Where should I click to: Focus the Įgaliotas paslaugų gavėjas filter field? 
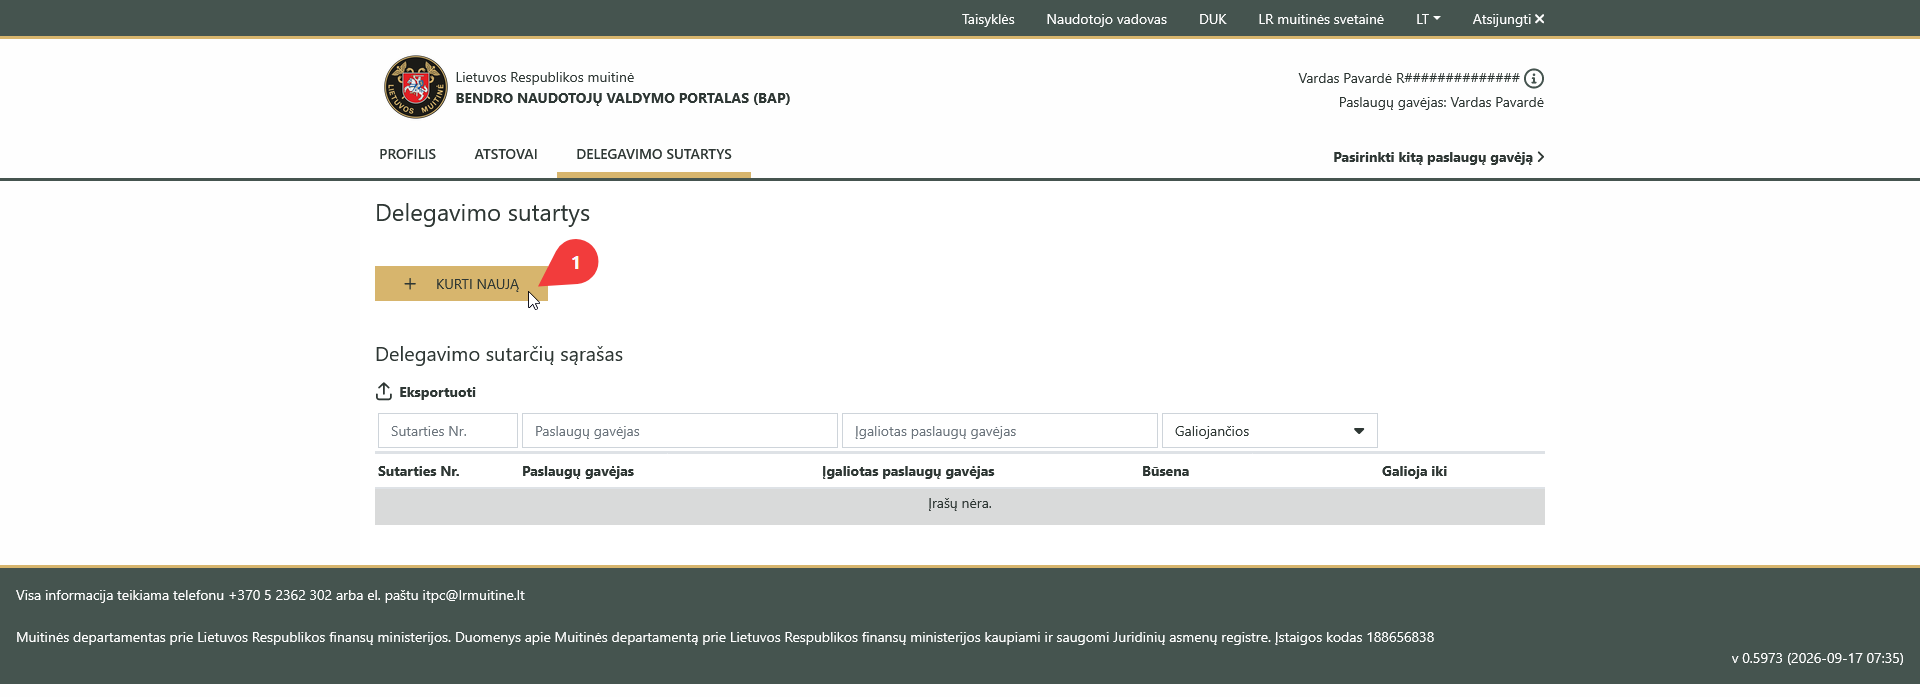[1000, 431]
